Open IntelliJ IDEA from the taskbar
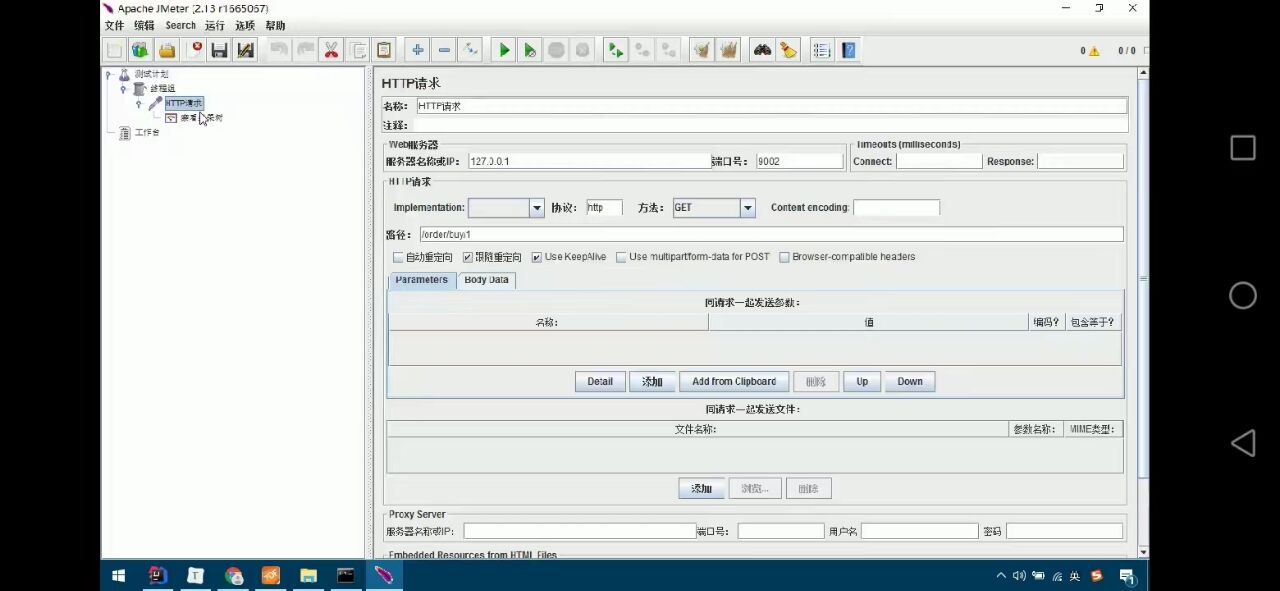This screenshot has height=591, width=1280. [157, 576]
